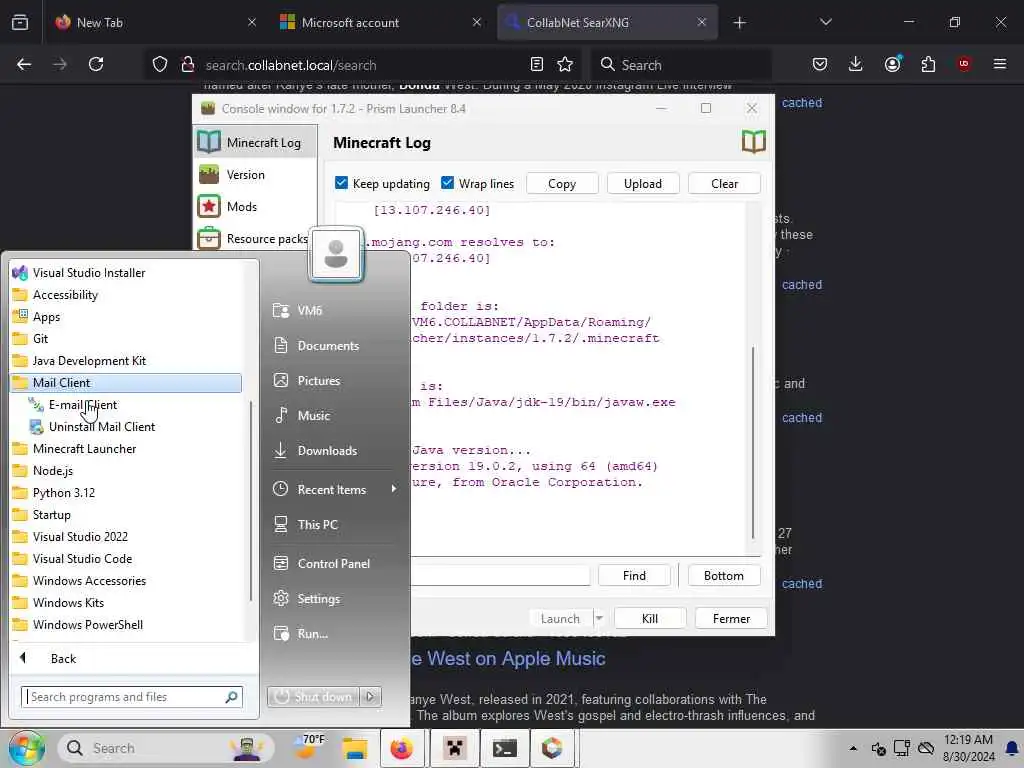
Task: Show hidden system tray icons
Action: coord(853,748)
